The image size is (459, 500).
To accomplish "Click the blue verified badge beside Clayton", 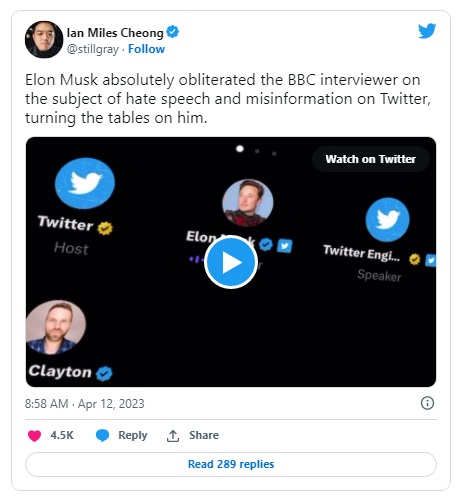I will (104, 373).
